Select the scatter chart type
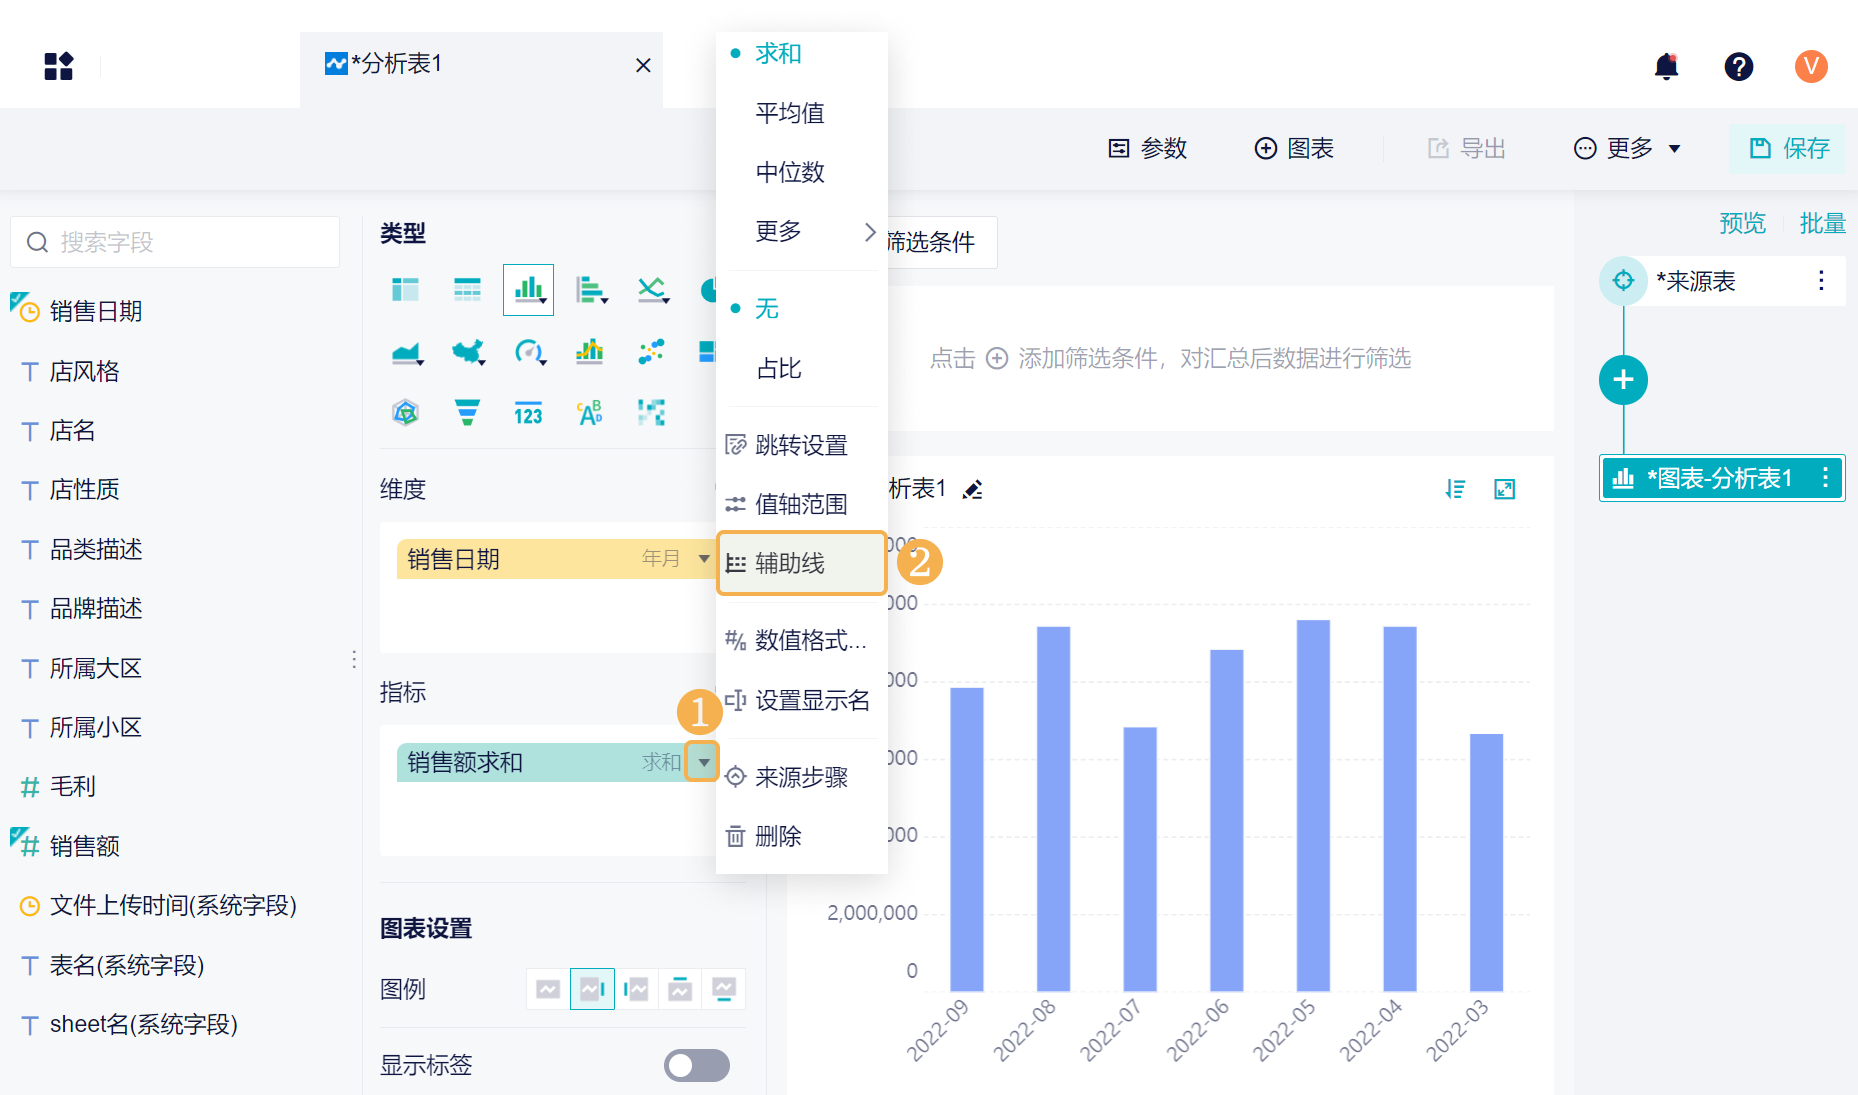The height and width of the screenshot is (1095, 1858). (652, 352)
